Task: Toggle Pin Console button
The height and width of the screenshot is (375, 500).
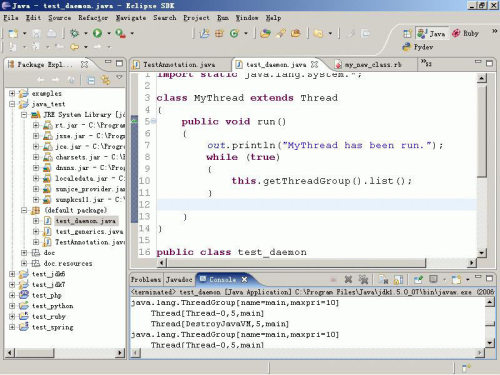Action: (x=418, y=279)
